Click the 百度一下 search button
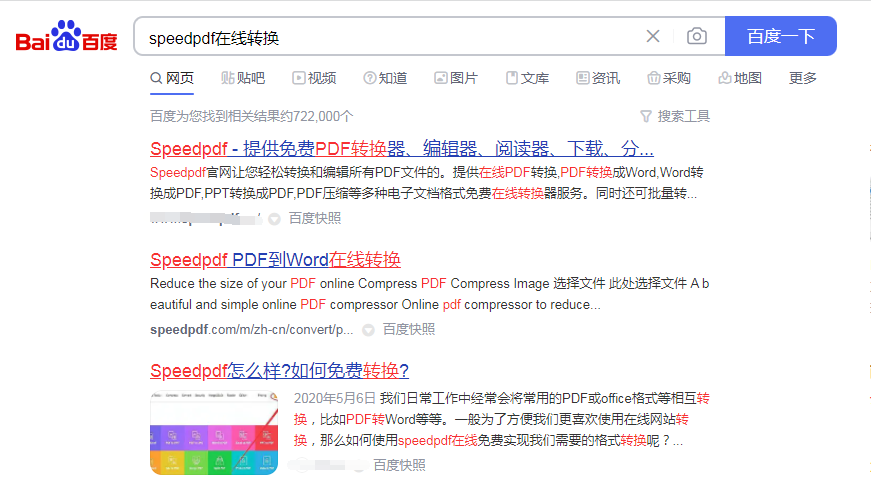 [x=780, y=36]
